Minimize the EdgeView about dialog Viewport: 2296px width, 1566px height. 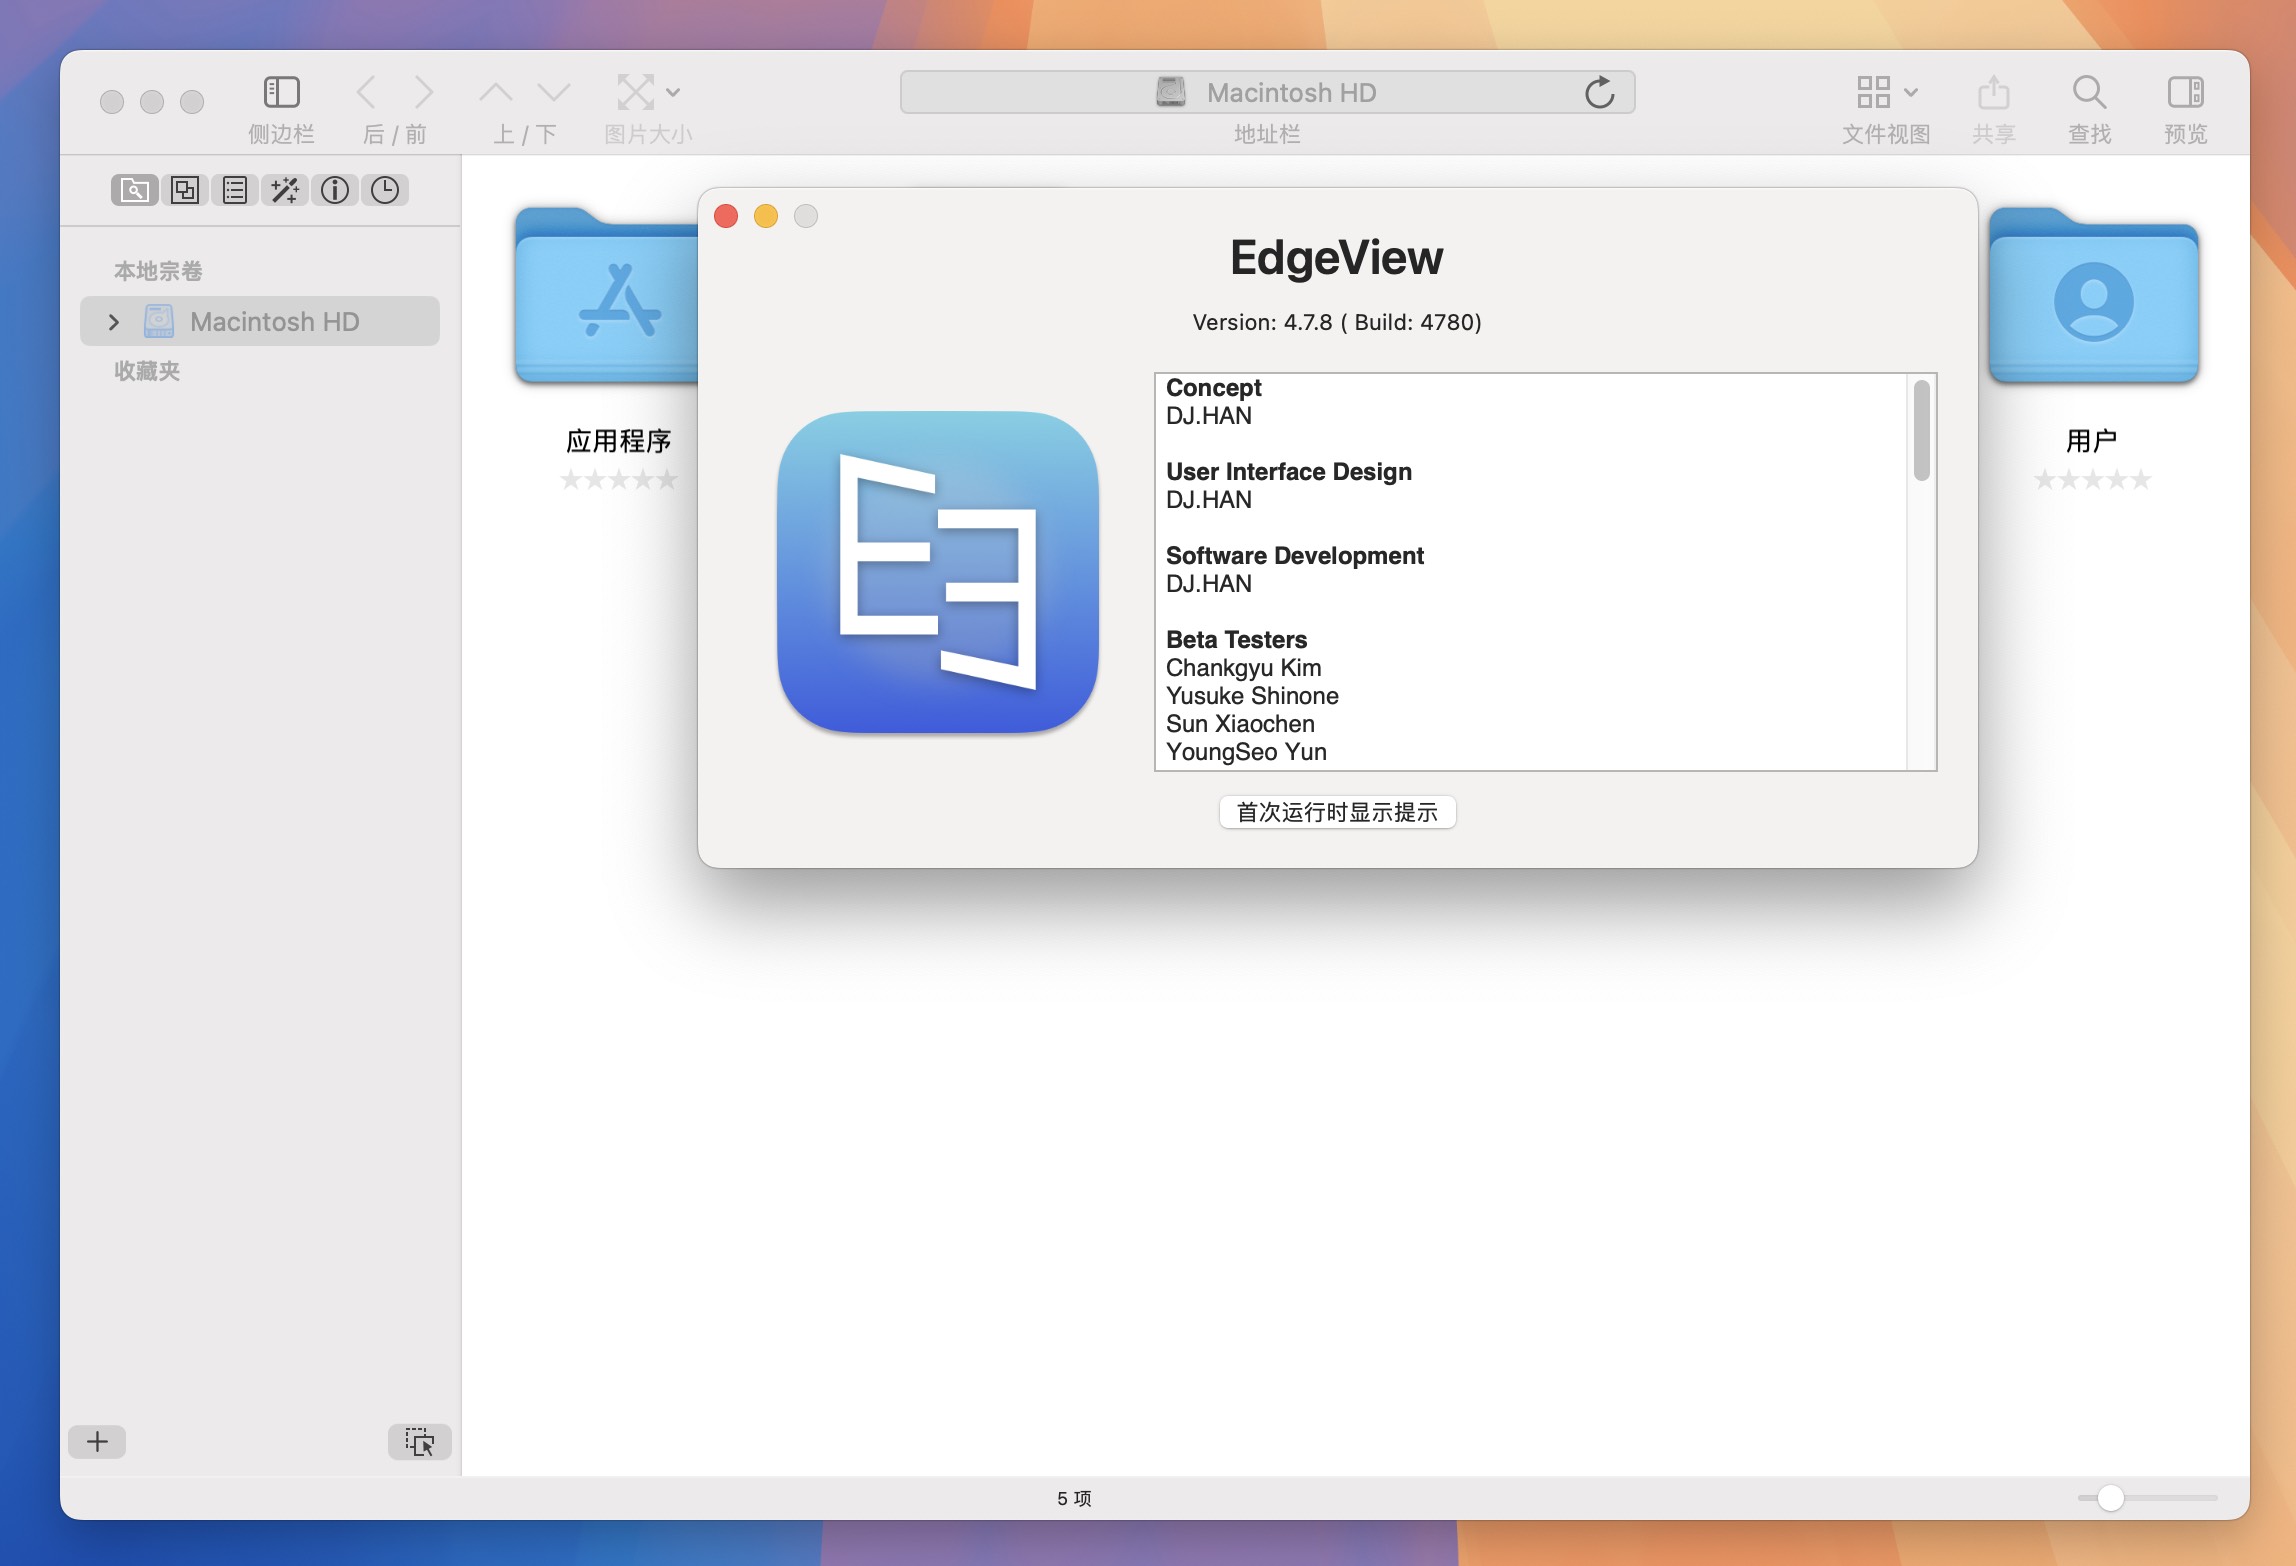pos(766,216)
